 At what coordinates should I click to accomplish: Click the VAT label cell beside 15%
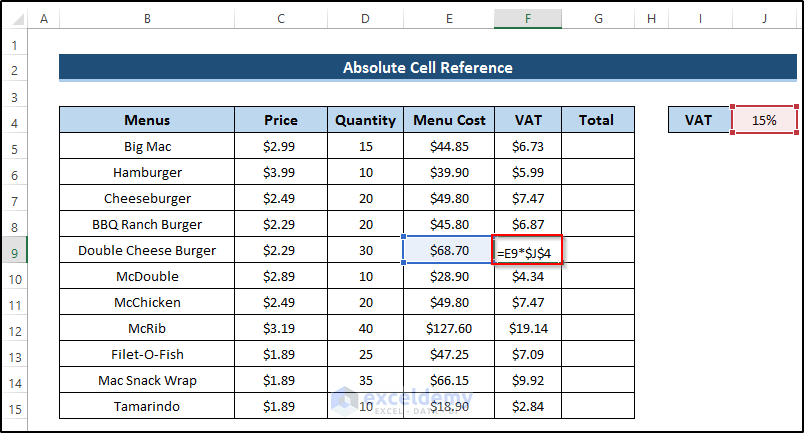(x=698, y=120)
